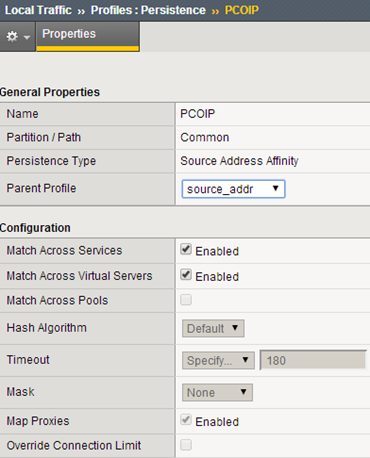The image size is (370, 458).
Task: Click the PCOIP breadcrumb title
Action: (x=242, y=10)
